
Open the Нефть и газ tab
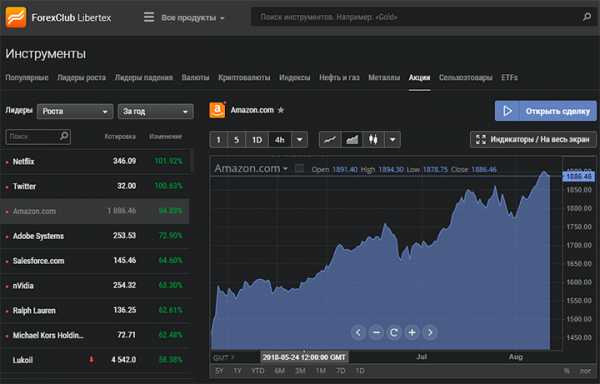tap(339, 78)
